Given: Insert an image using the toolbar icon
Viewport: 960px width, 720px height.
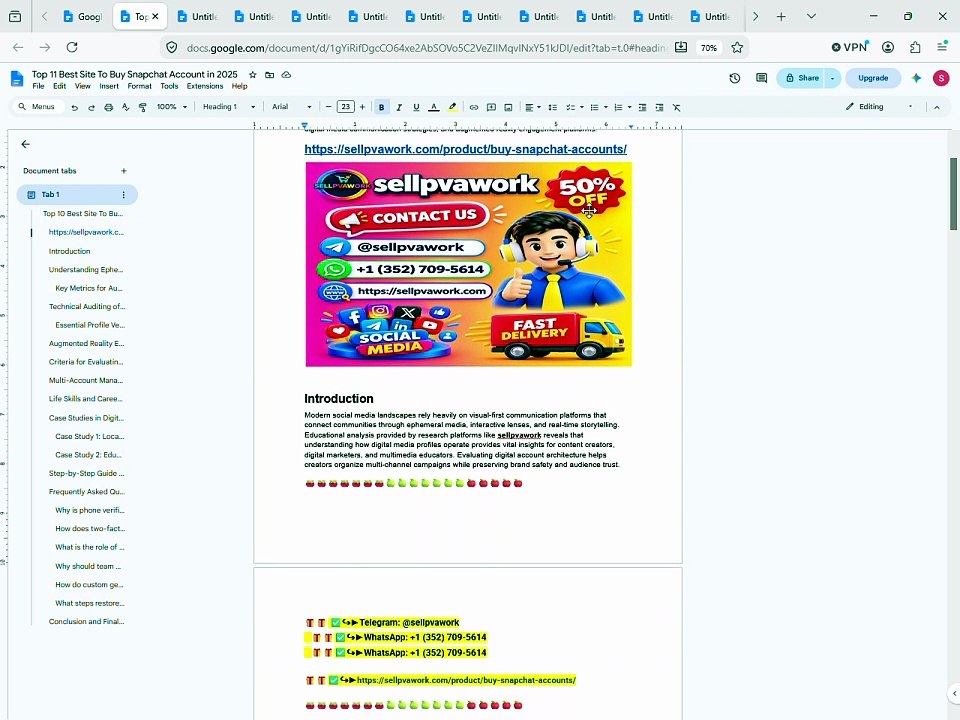Looking at the screenshot, I should coord(508,107).
